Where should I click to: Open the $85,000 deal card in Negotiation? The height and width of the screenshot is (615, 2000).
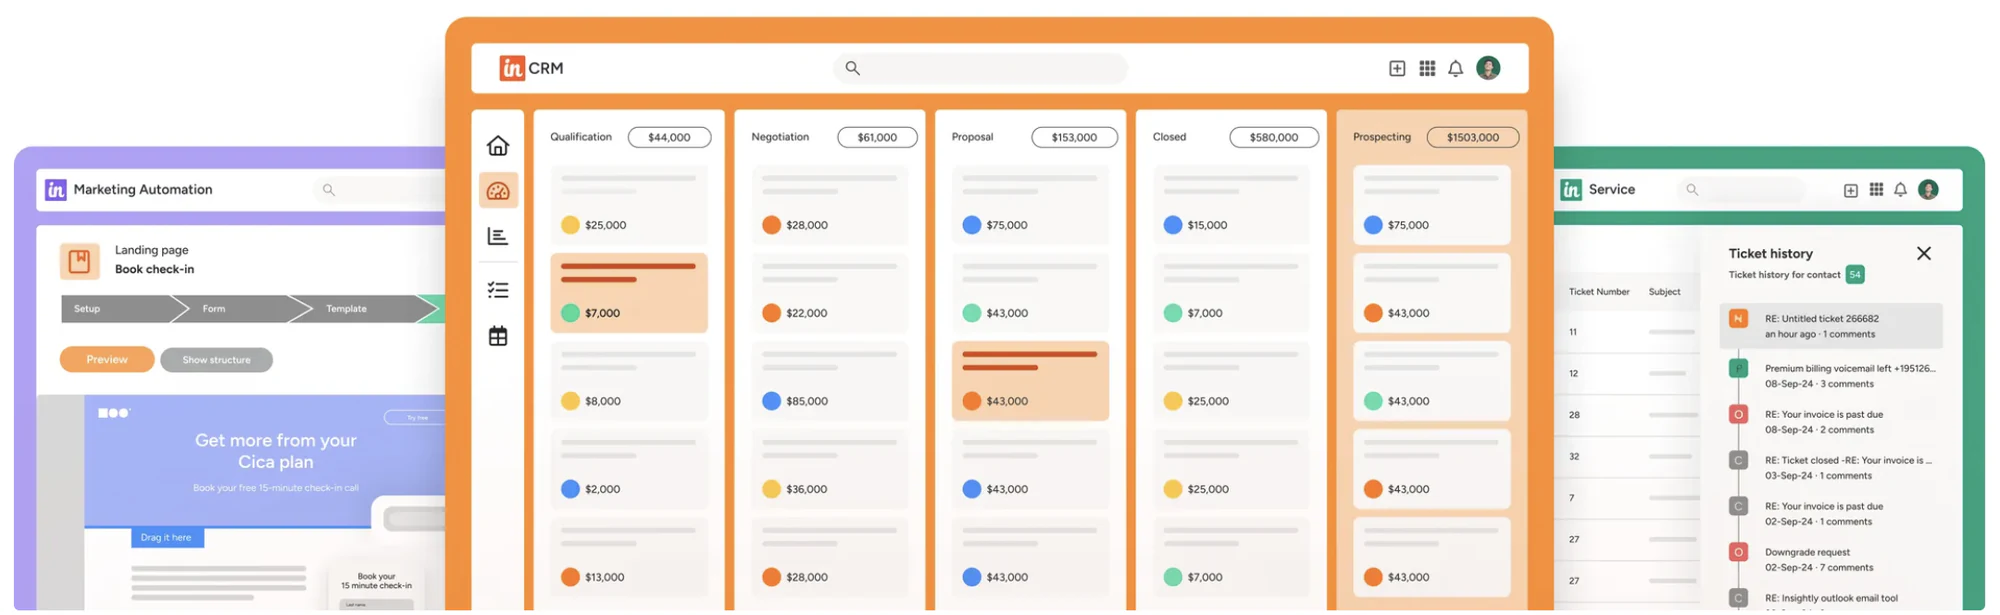click(x=830, y=381)
